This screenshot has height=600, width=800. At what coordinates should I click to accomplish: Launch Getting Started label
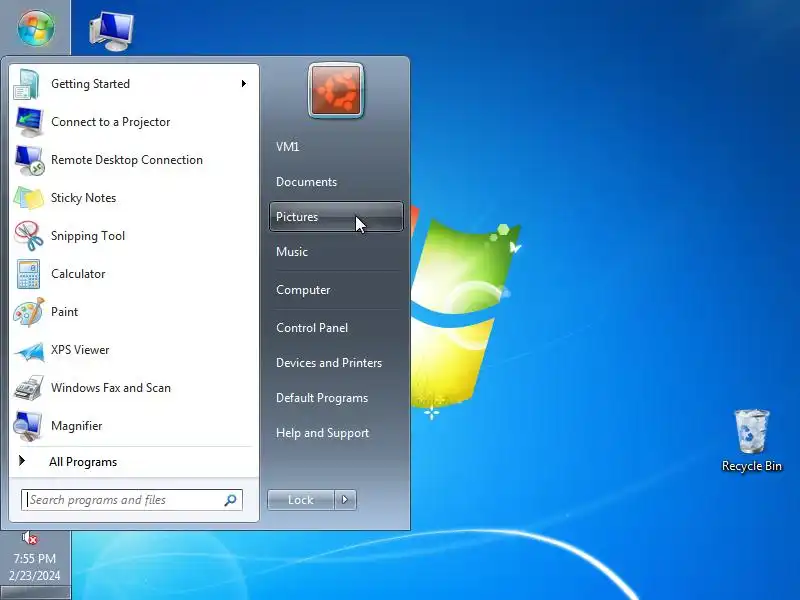[x=90, y=84]
